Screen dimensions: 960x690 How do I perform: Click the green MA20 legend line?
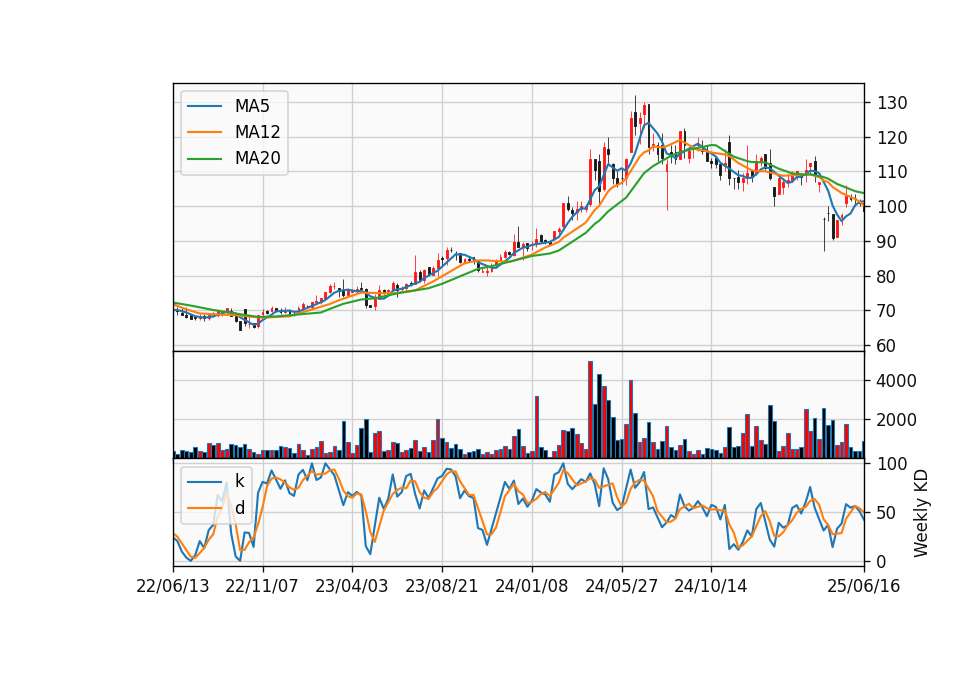204,158
